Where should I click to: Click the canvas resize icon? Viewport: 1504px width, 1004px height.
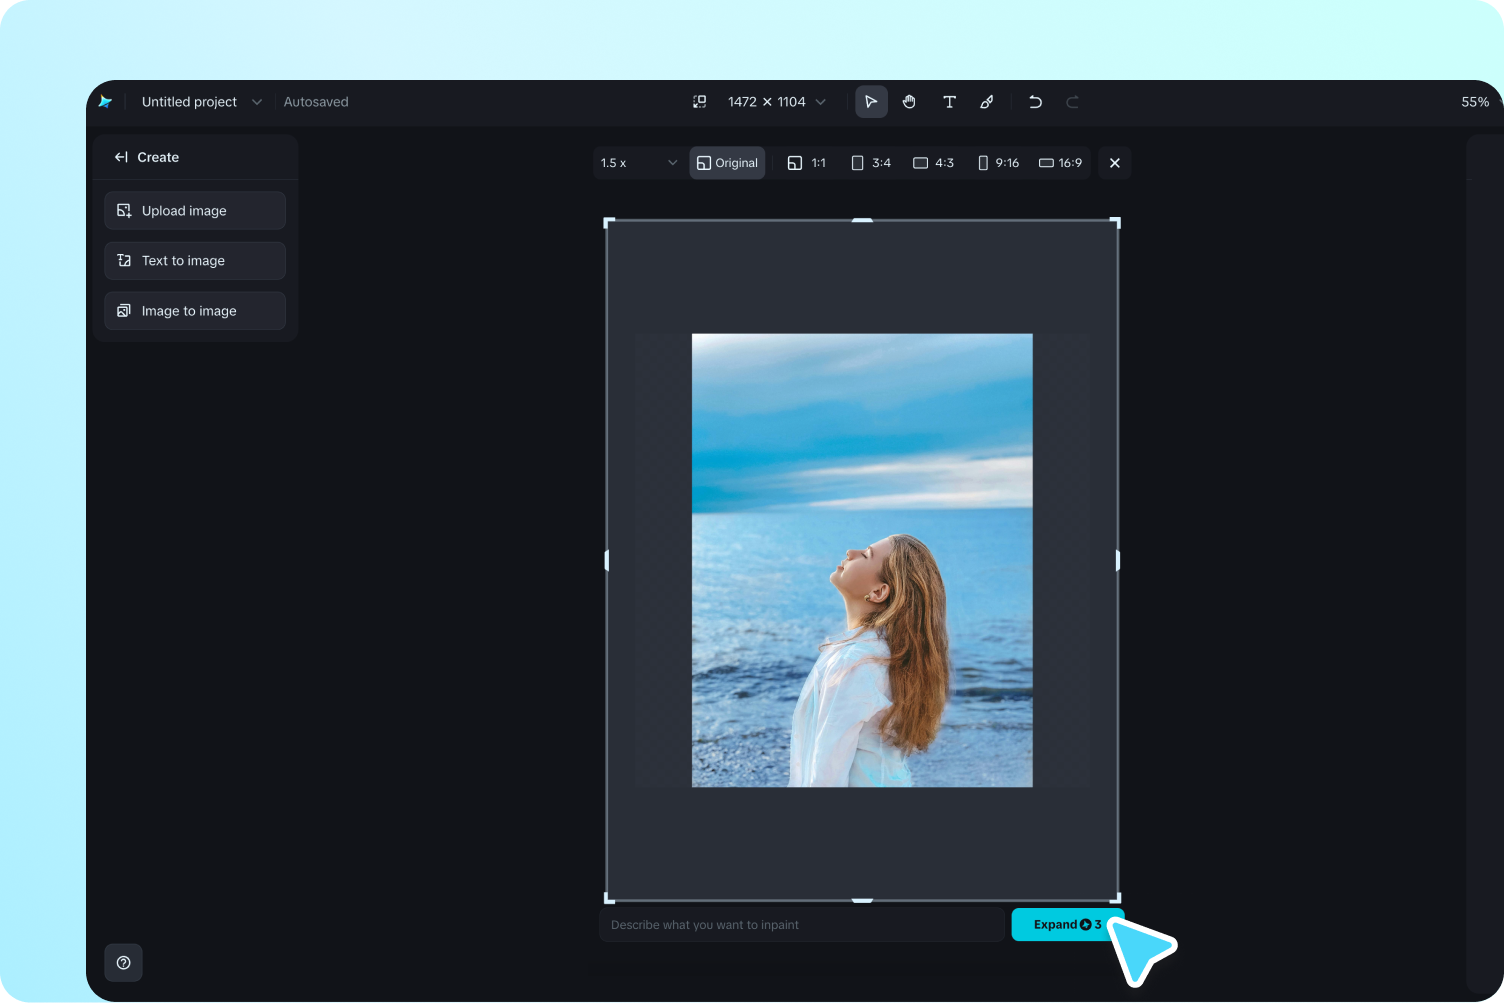[700, 102]
